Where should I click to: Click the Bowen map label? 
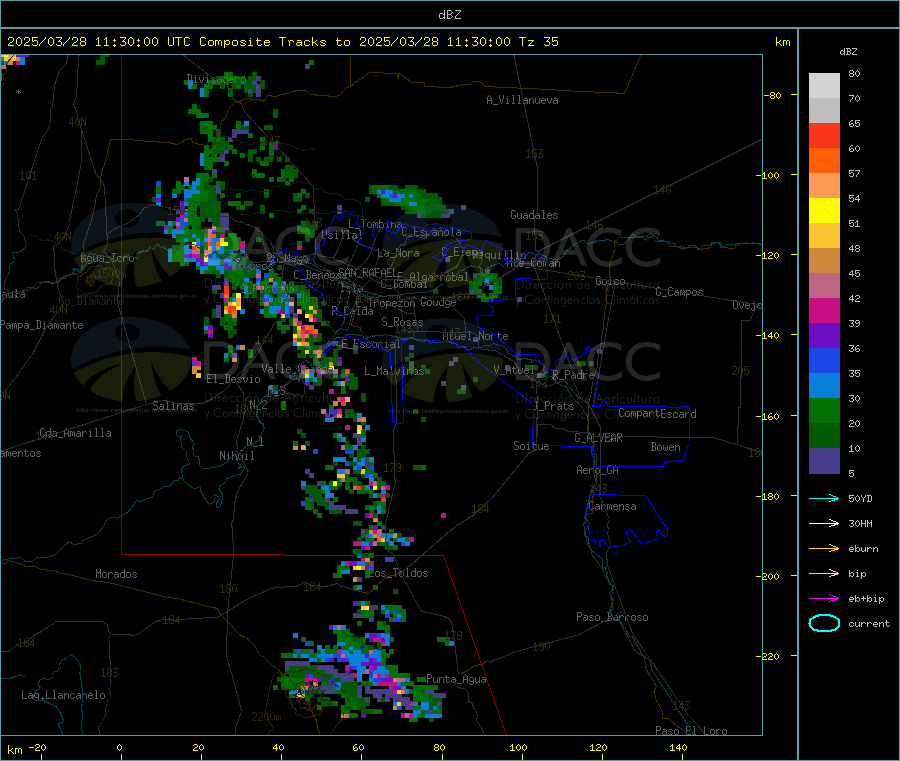665,447
